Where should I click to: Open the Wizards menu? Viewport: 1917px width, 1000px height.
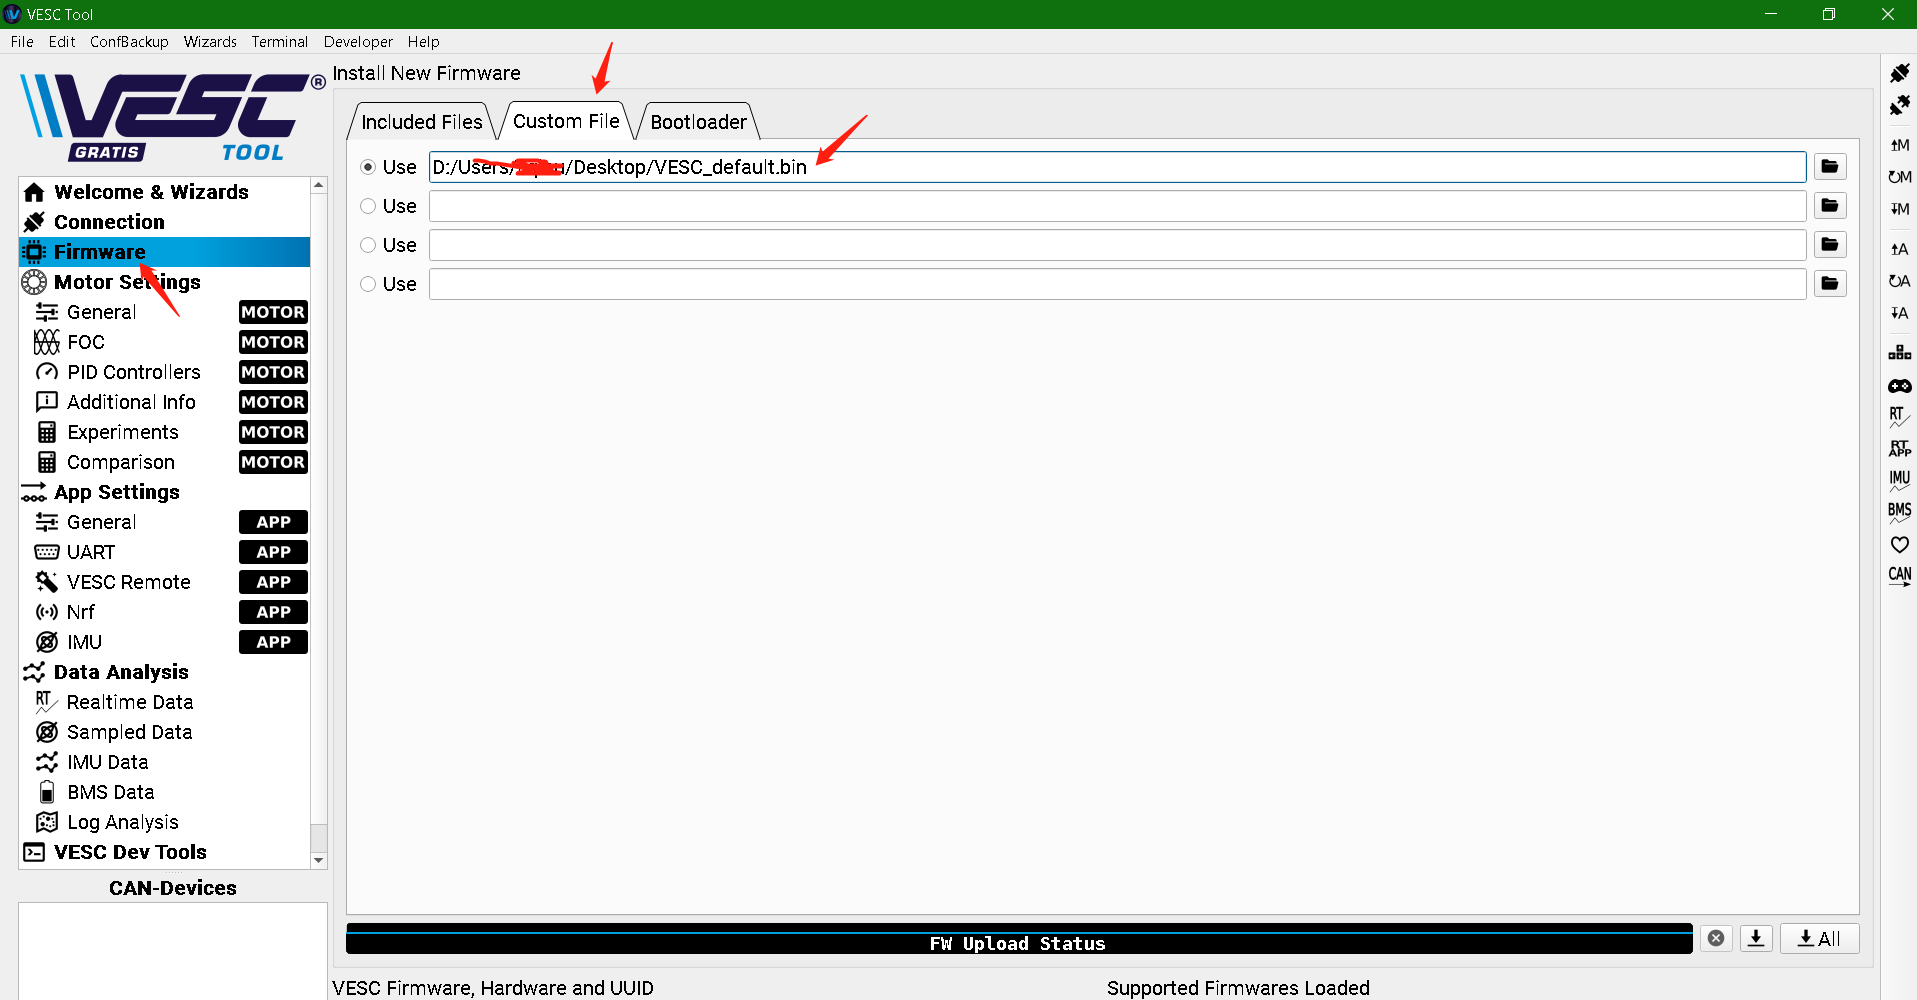tap(210, 42)
